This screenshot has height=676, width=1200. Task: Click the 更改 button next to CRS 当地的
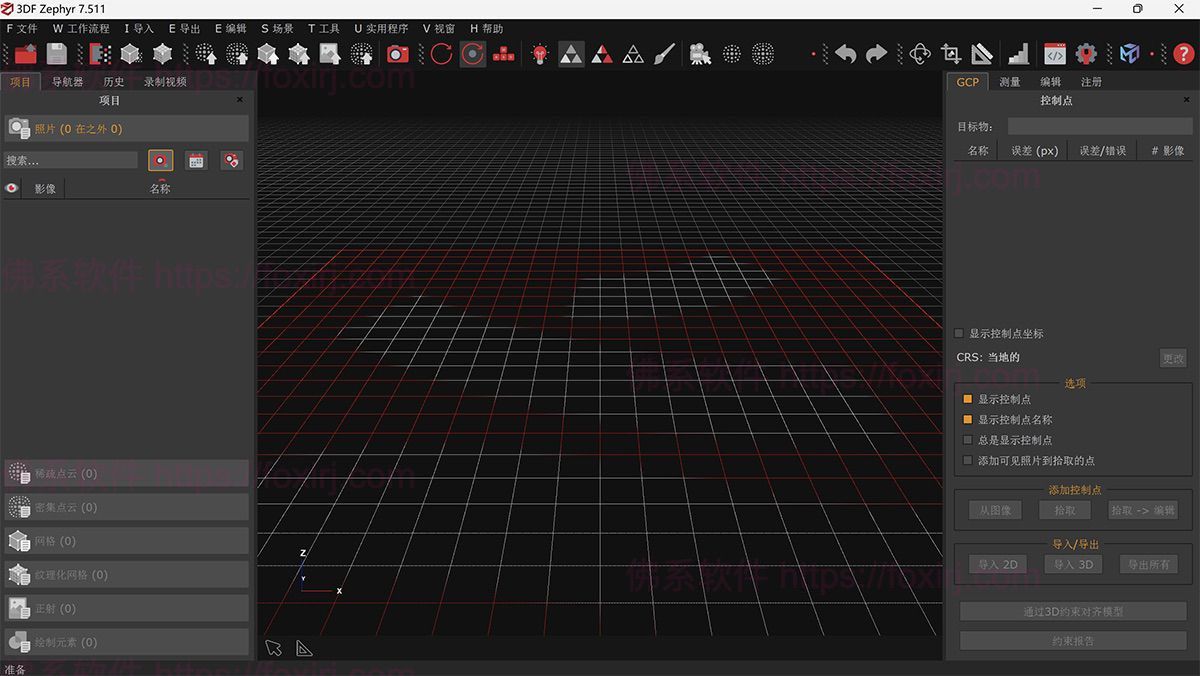tap(1173, 357)
